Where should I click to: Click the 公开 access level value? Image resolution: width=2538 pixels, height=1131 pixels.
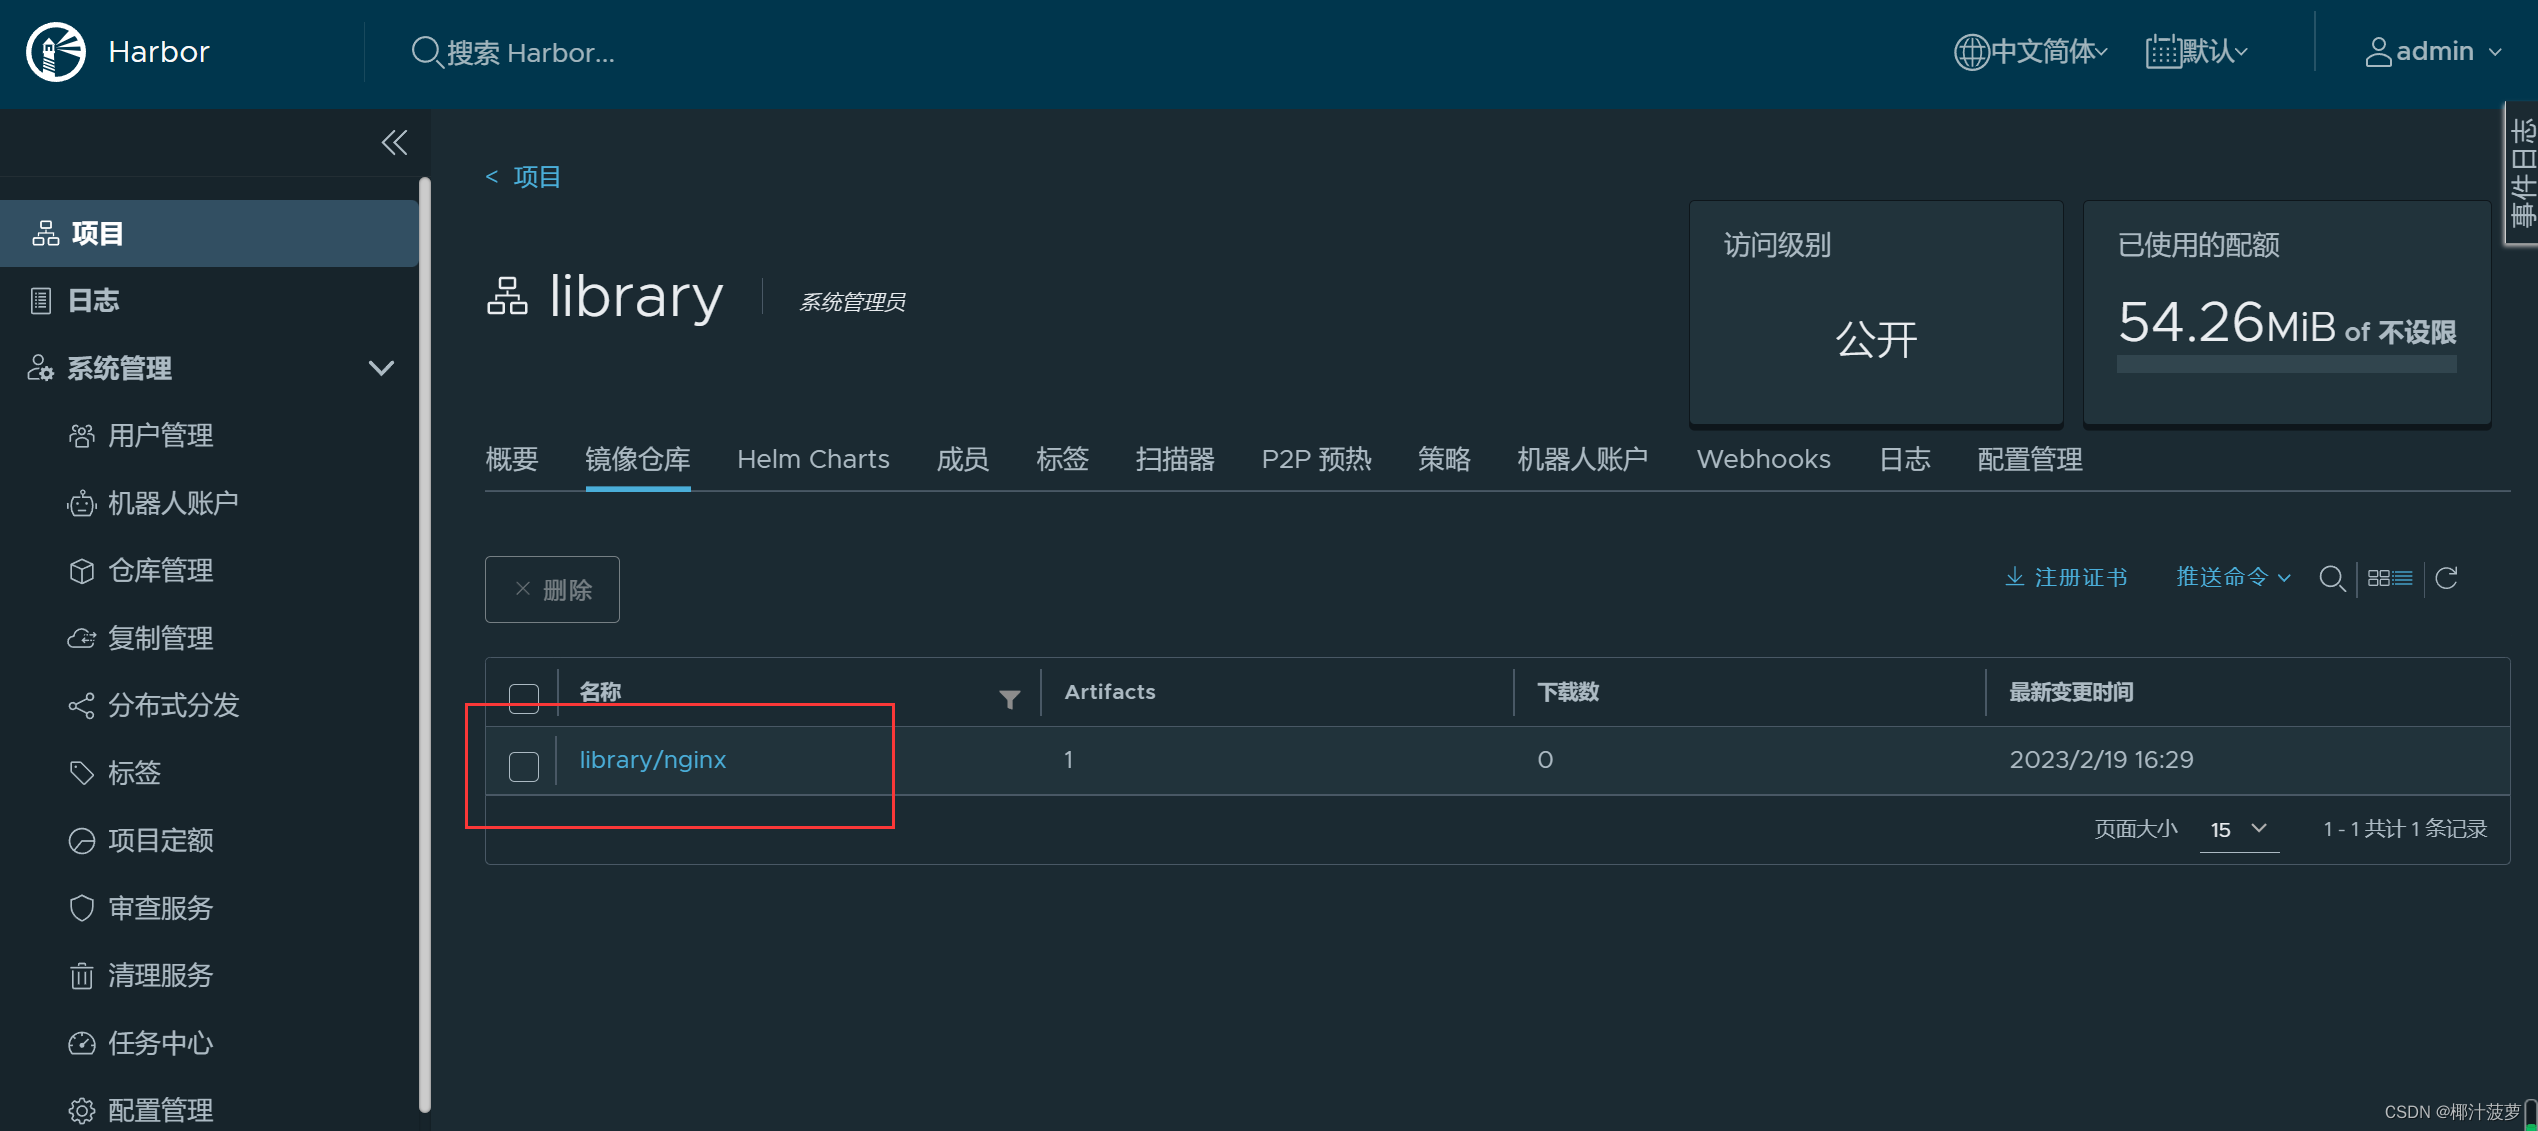pyautogui.click(x=1876, y=339)
